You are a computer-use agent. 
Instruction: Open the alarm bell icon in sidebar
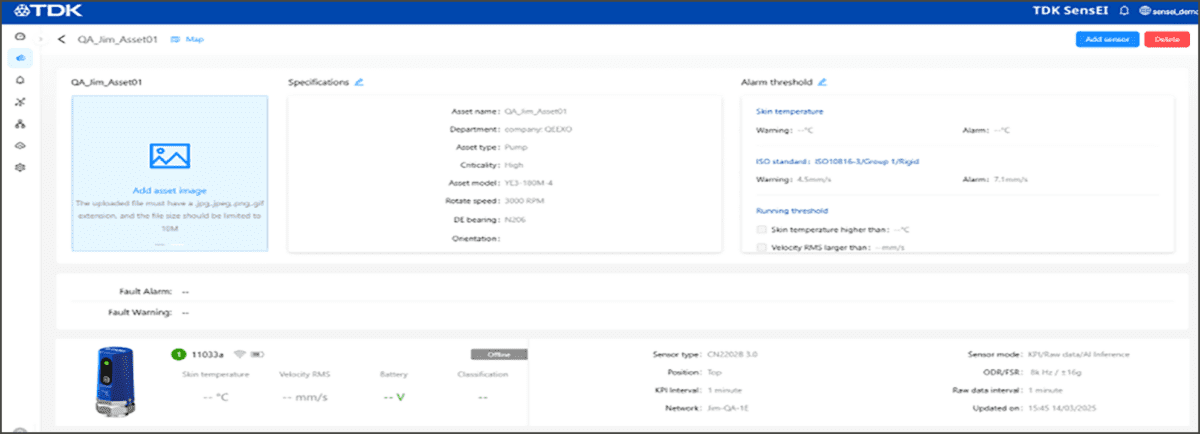click(x=19, y=80)
